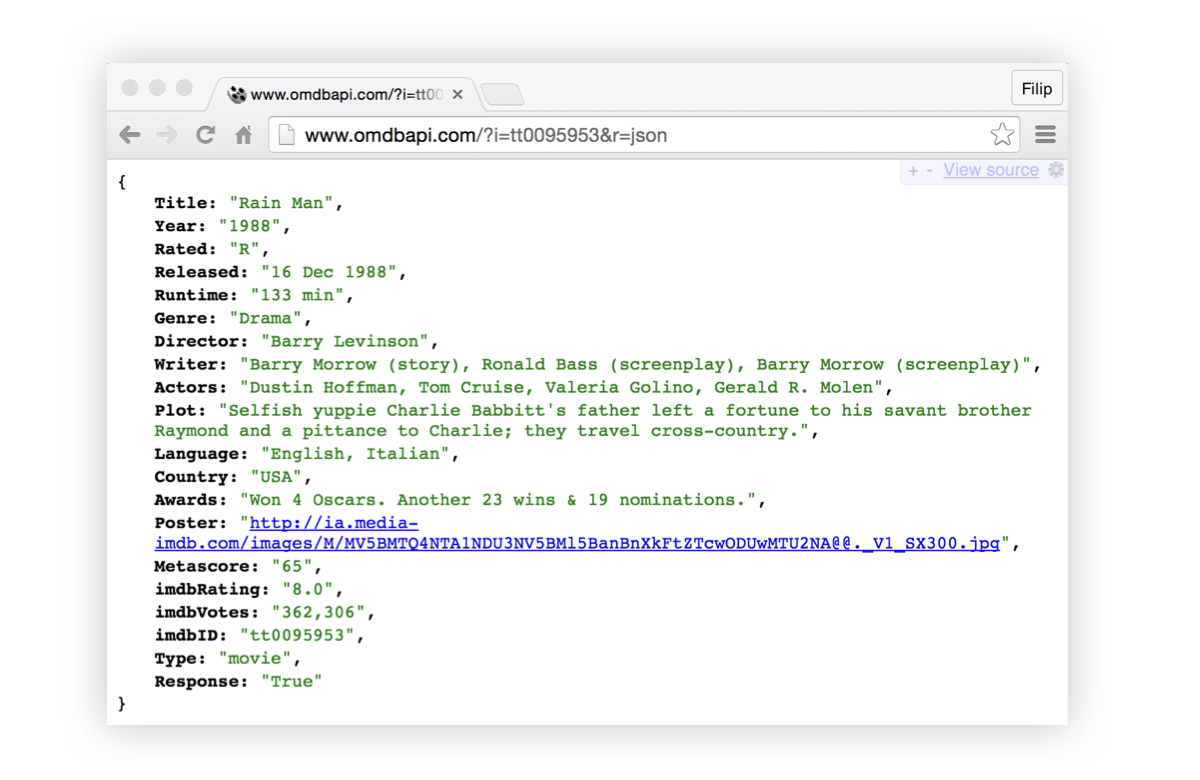This screenshot has width=1200, height=780.
Task: Click the "16 Dec 1988" value
Action: pos(329,272)
